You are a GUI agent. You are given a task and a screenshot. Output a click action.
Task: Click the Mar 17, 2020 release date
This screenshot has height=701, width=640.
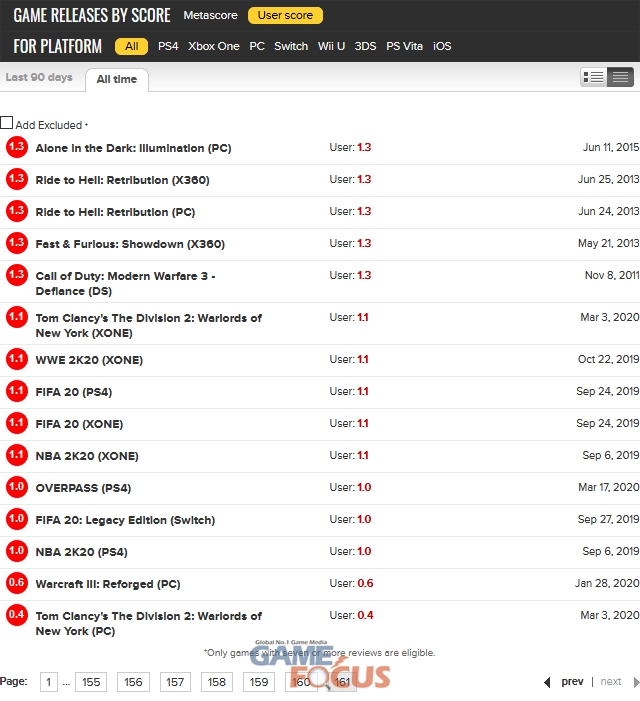[608, 487]
